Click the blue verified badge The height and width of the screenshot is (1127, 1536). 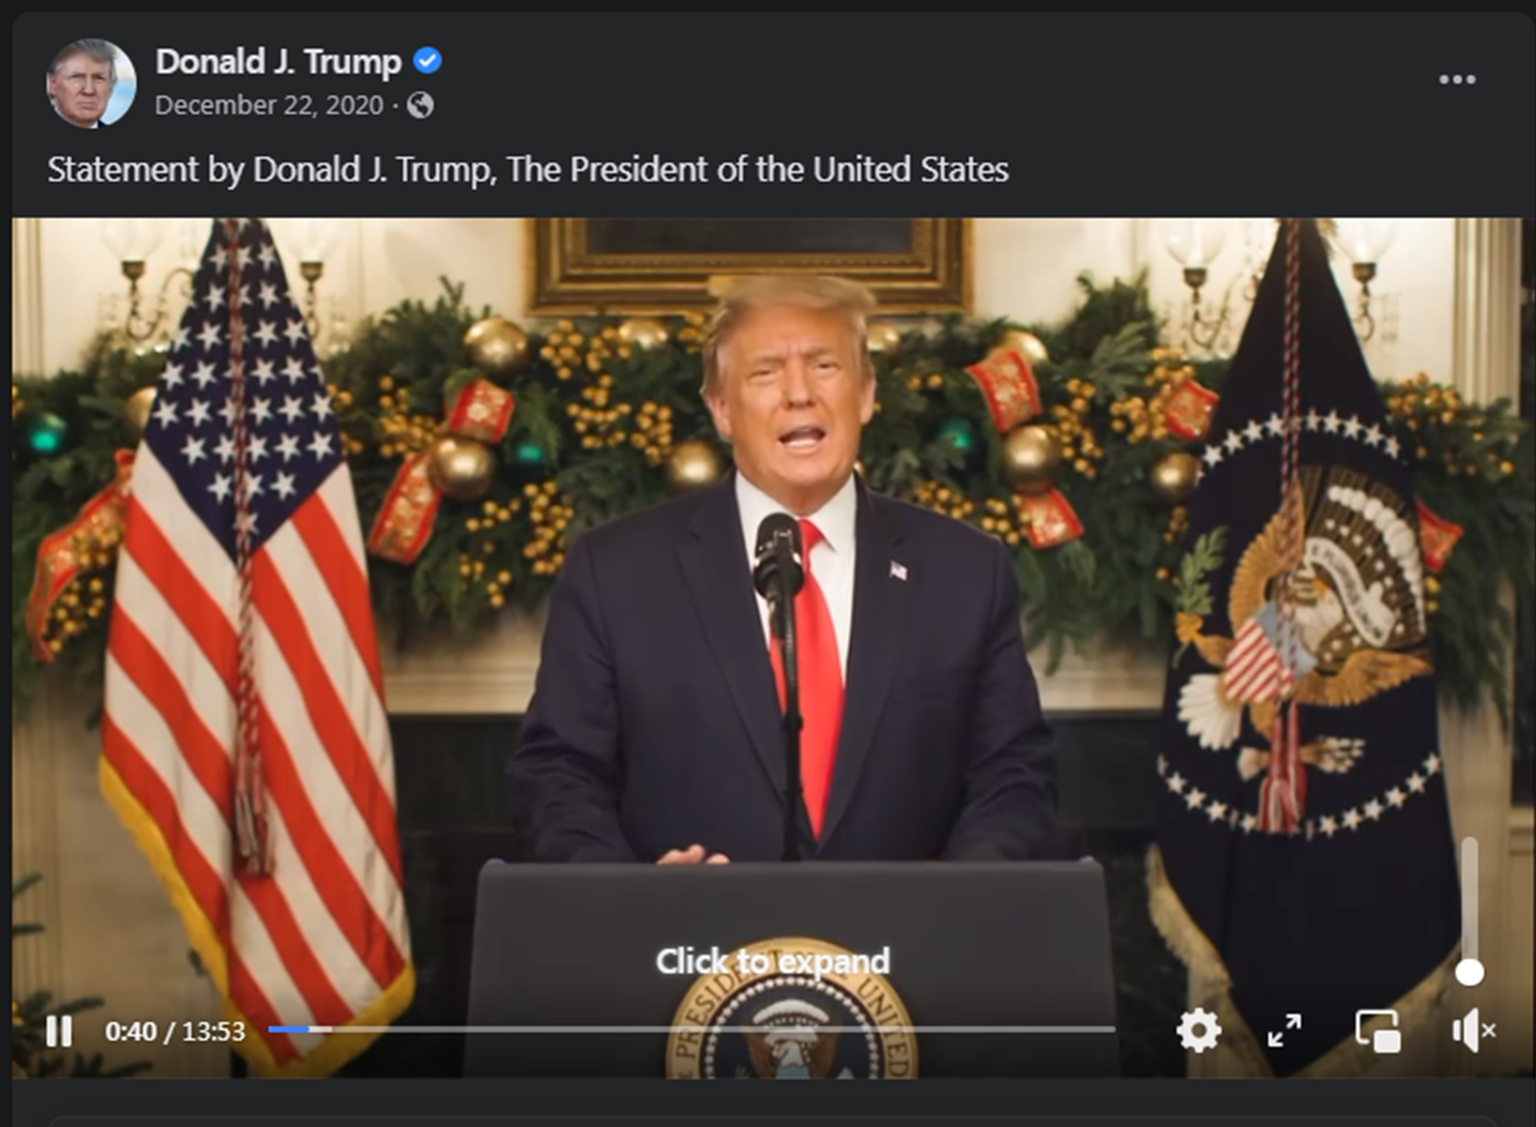[428, 61]
